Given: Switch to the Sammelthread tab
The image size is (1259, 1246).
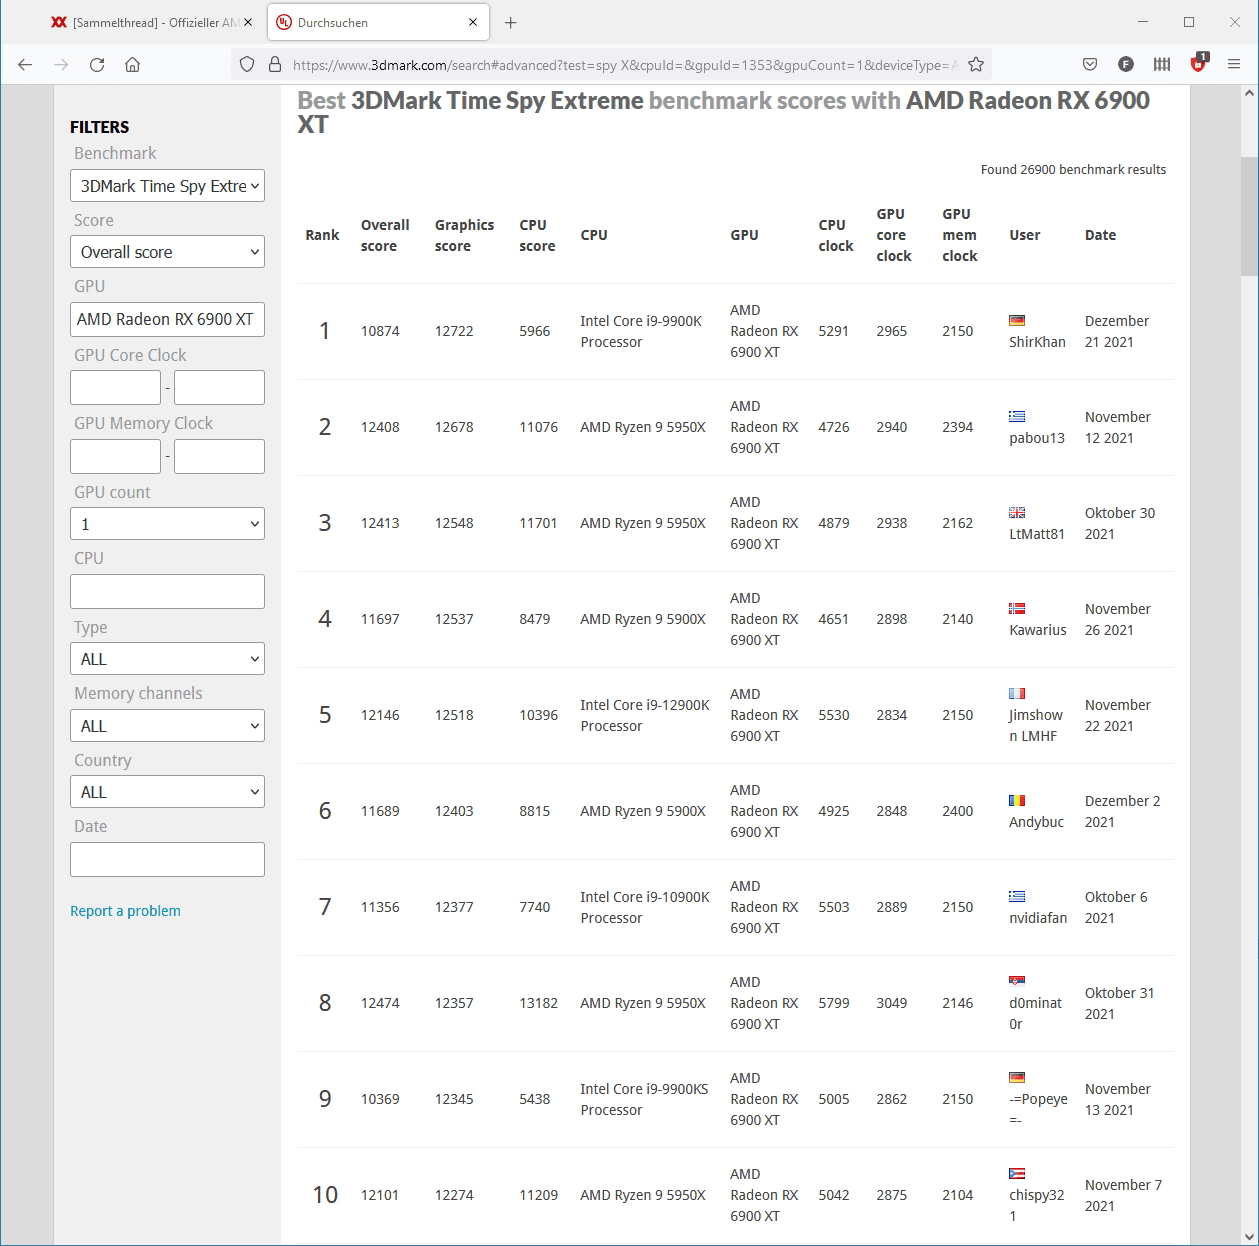Looking at the screenshot, I should click(150, 22).
